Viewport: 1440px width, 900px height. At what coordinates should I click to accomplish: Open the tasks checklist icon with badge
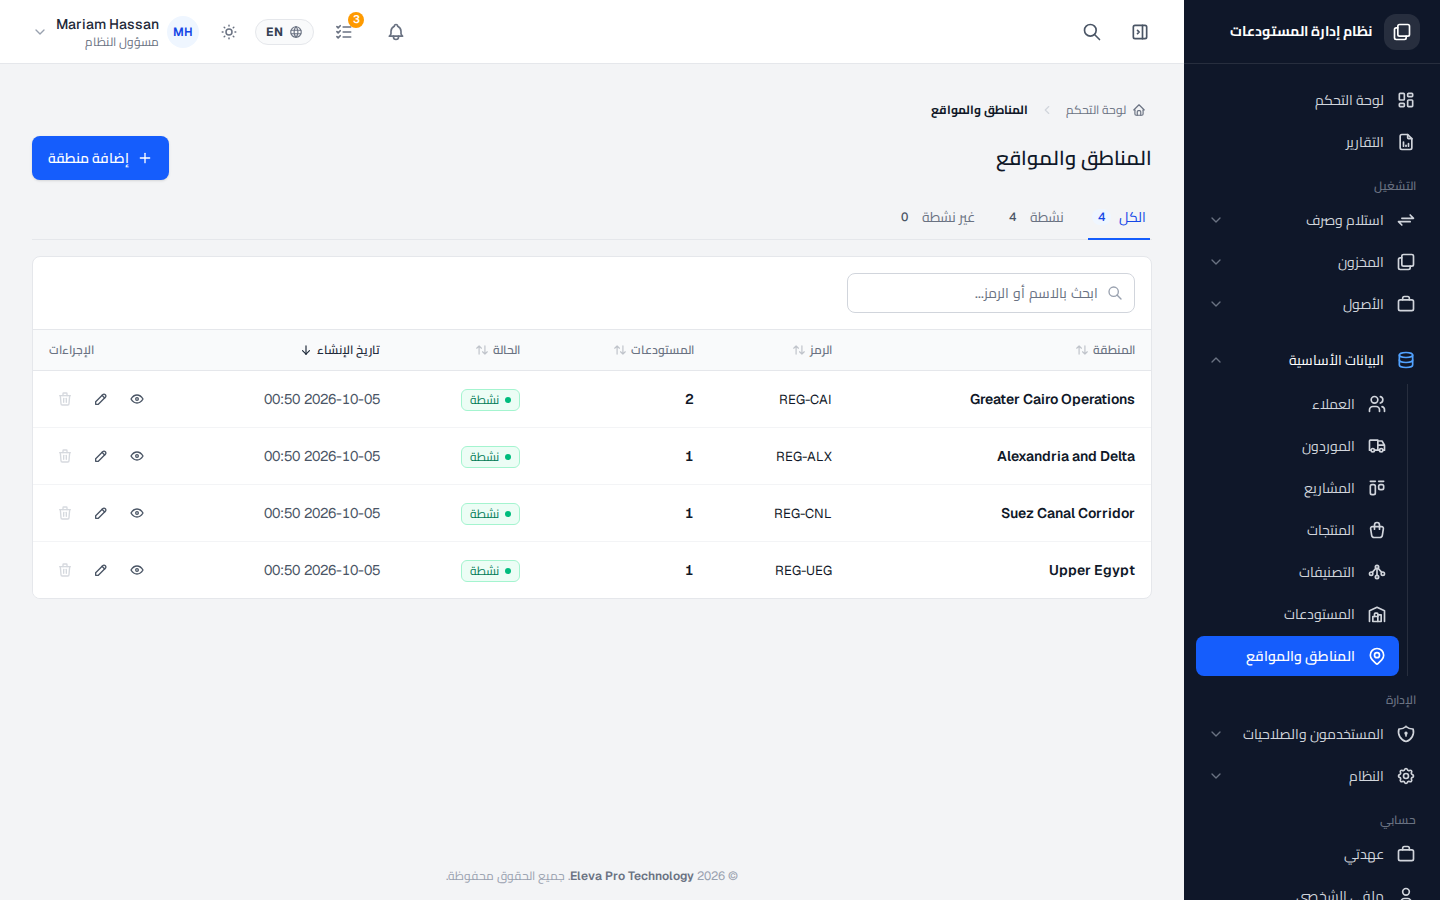point(344,32)
